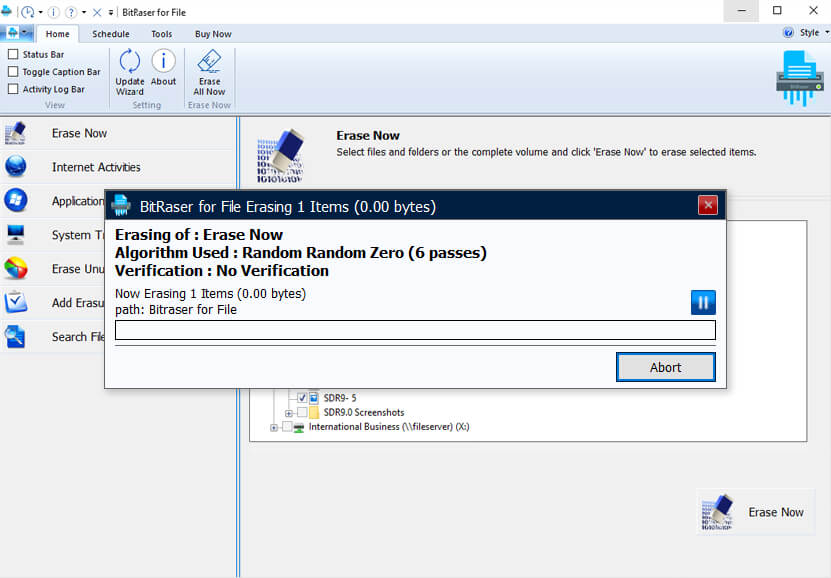Minimize the BitRaser window

(741, 11)
